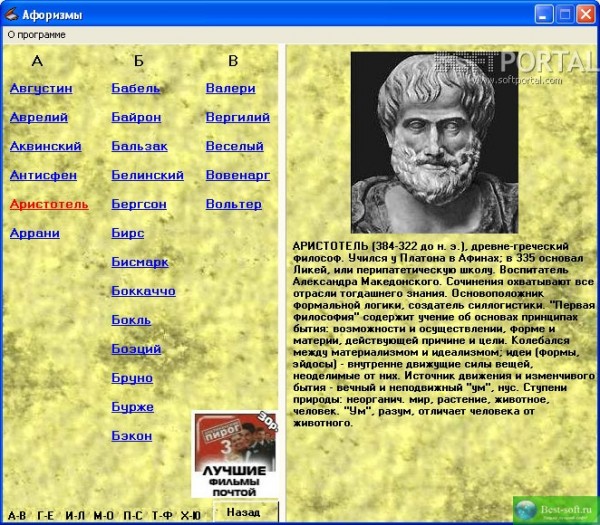The image size is (600, 525).
Task: Open the Валери link
Action: click(230, 88)
